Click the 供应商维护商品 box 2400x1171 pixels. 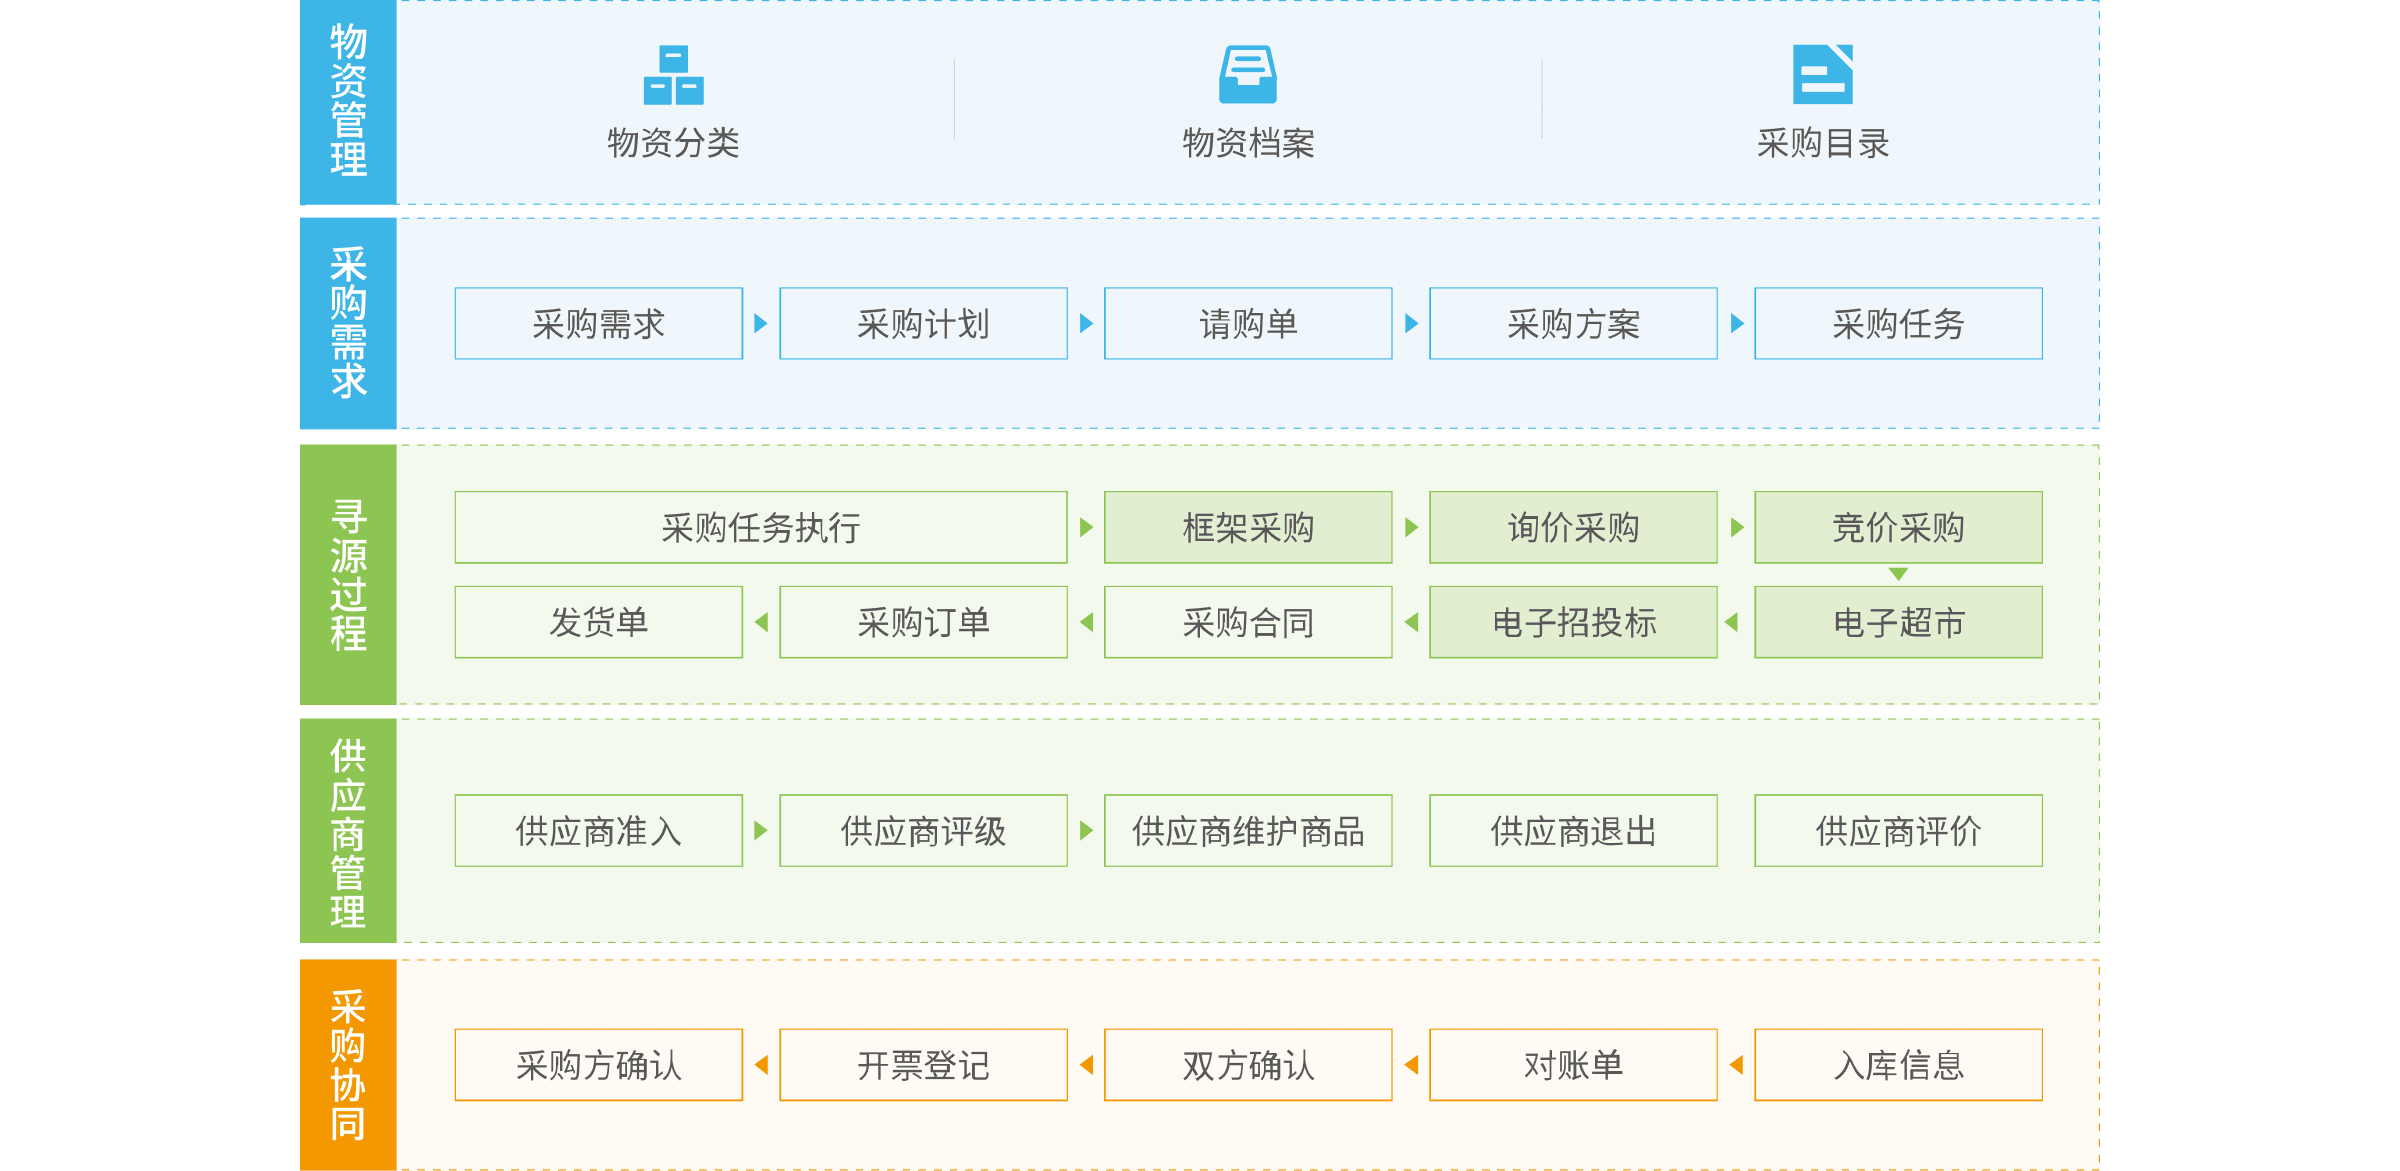coord(1248,831)
